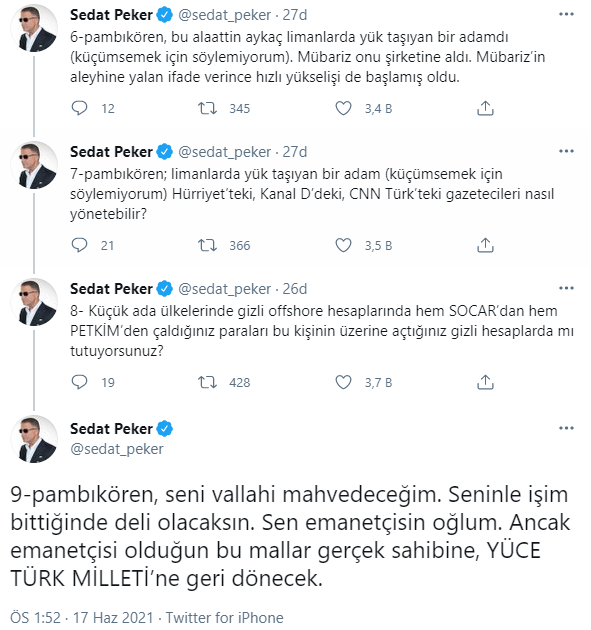Reply to the tweet with 19 comments

[x=79, y=382]
